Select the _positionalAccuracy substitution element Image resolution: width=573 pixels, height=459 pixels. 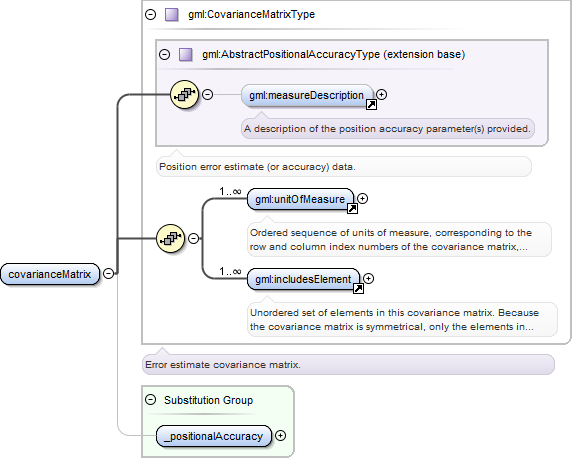(x=214, y=436)
